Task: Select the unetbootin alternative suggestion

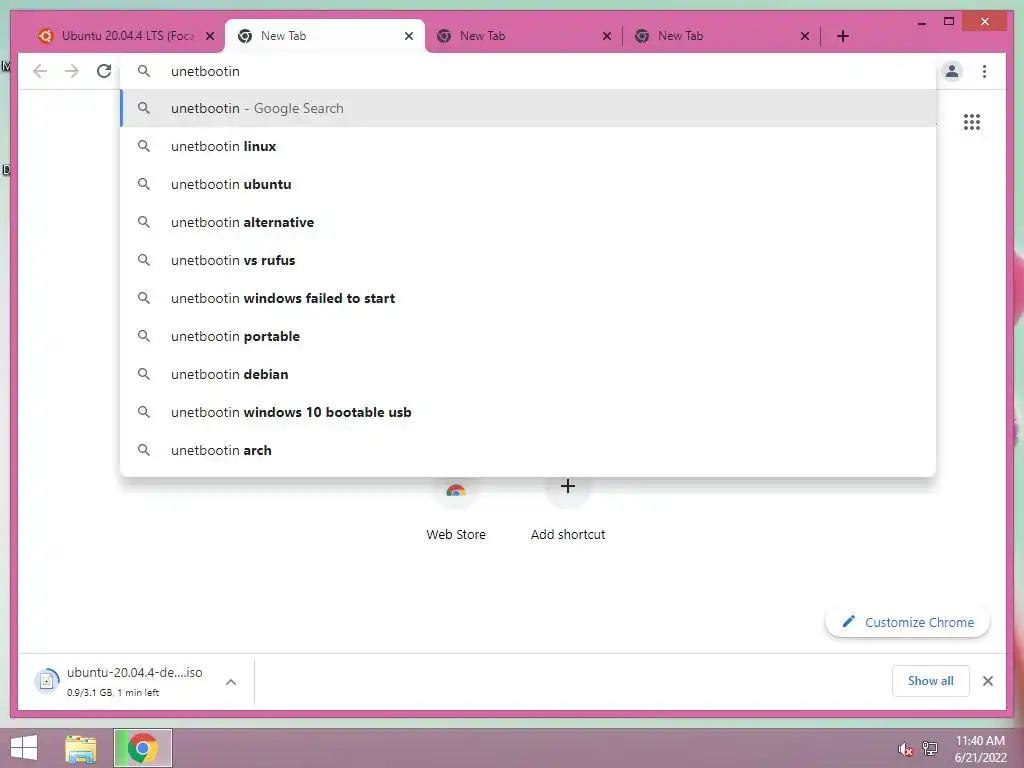Action: [x=529, y=222]
